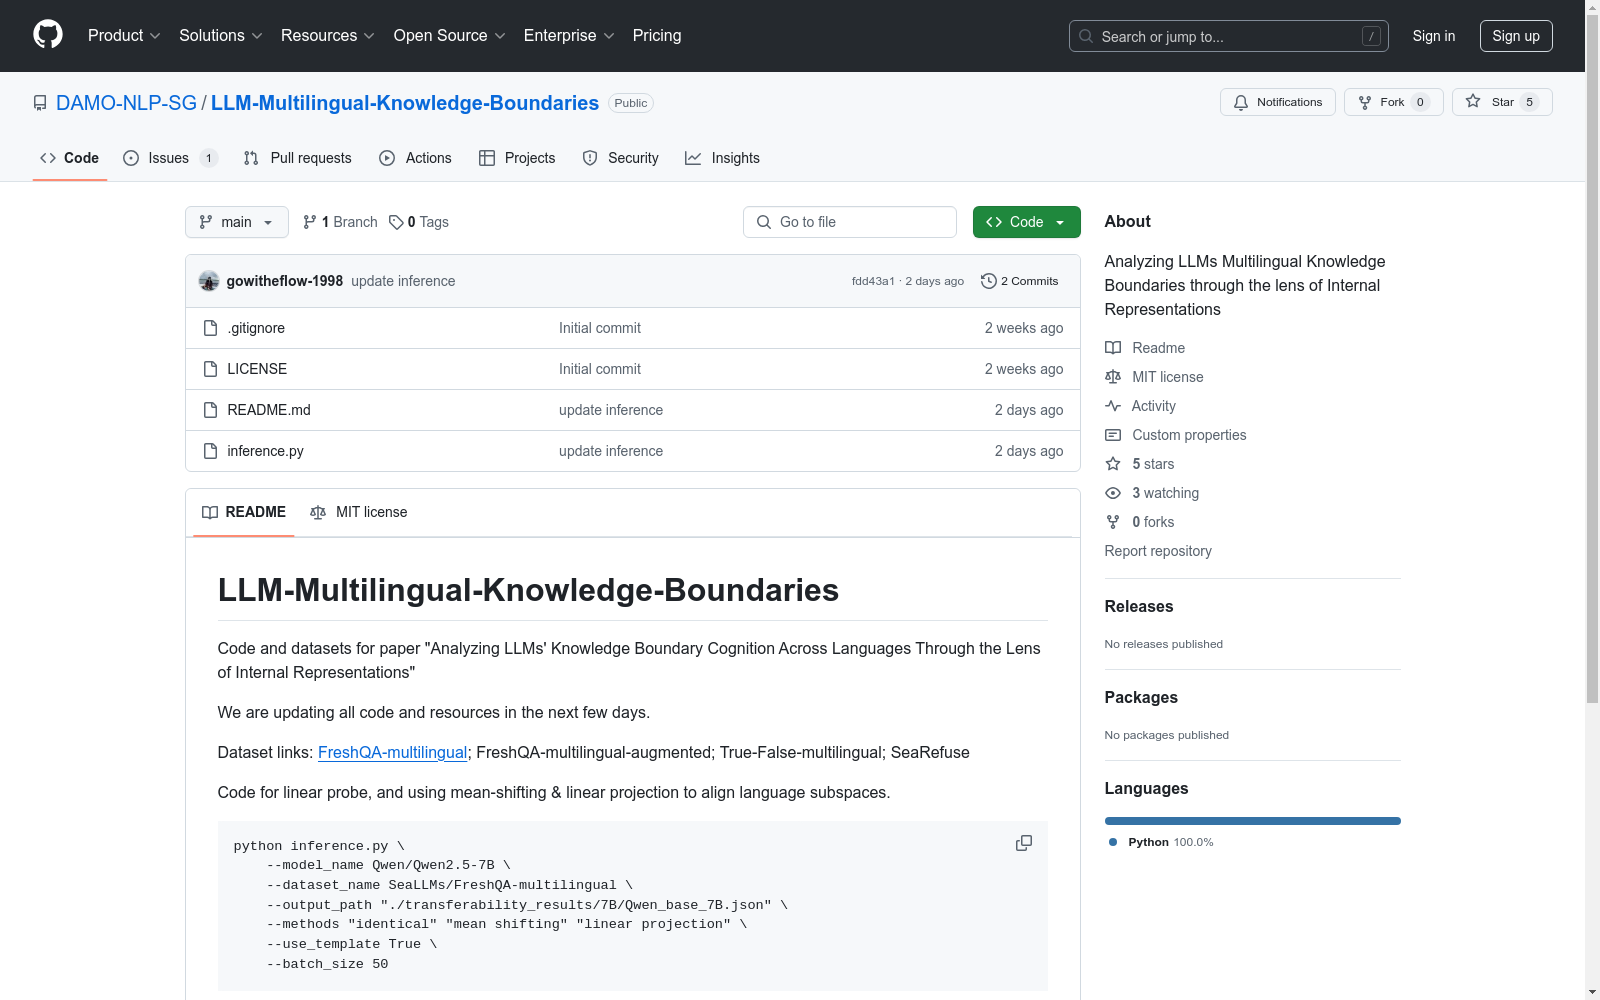The width and height of the screenshot is (1600, 1000).
Task: Open the Code tab
Action: (70, 158)
